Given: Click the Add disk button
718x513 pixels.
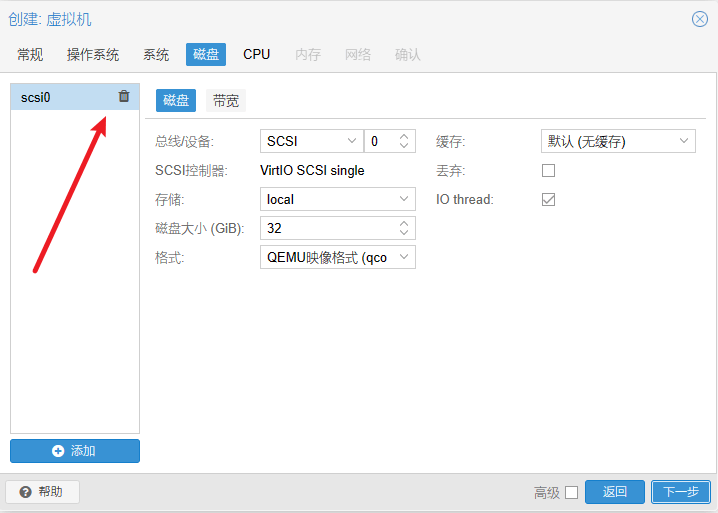Looking at the screenshot, I should [75, 451].
